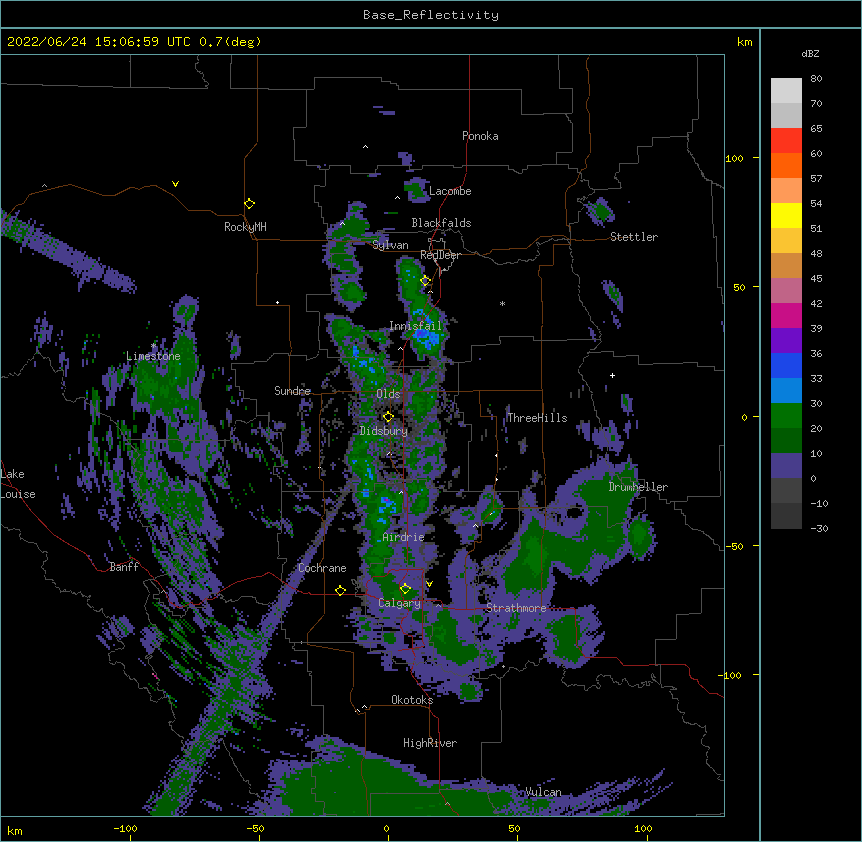This screenshot has width=862, height=842.
Task: Click the Calgary city label
Action: (399, 603)
